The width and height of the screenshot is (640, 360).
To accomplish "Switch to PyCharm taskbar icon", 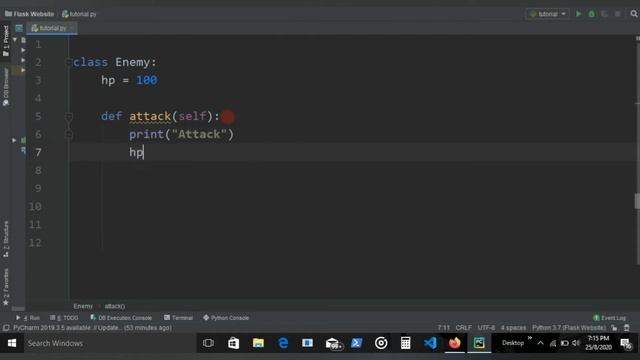I will pos(479,343).
